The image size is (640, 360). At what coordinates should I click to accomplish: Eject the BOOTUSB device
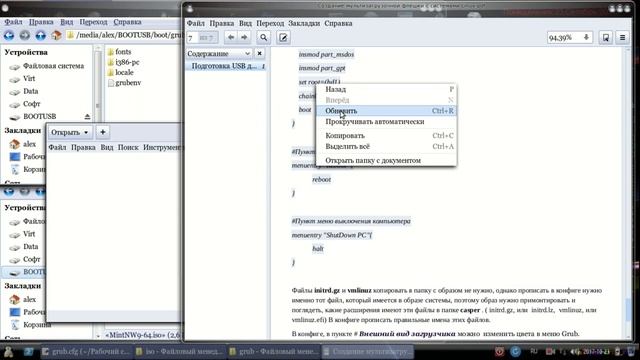click(87, 117)
